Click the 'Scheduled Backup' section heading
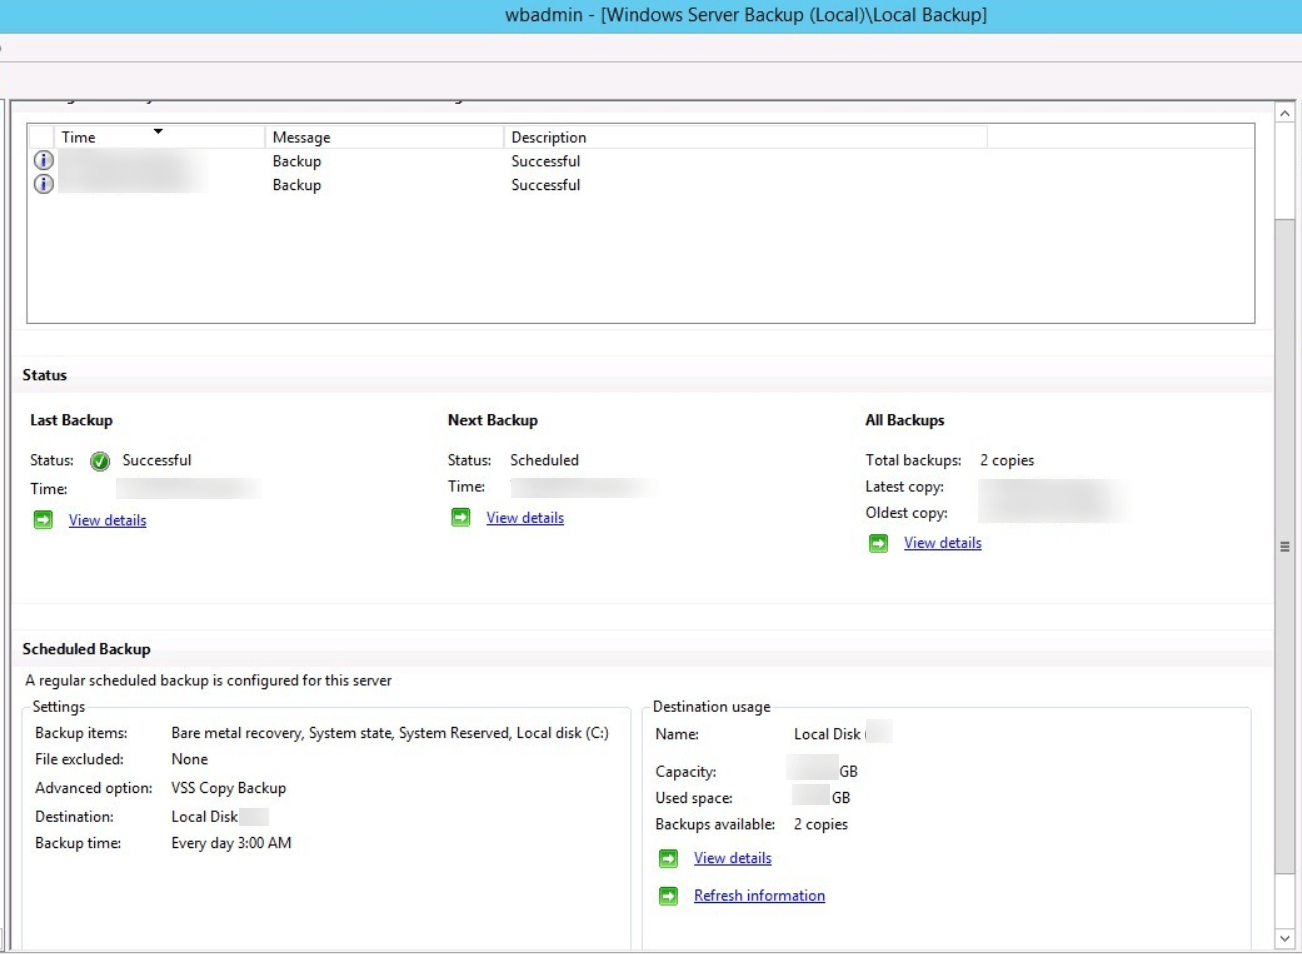The width and height of the screenshot is (1302, 954). 87,649
